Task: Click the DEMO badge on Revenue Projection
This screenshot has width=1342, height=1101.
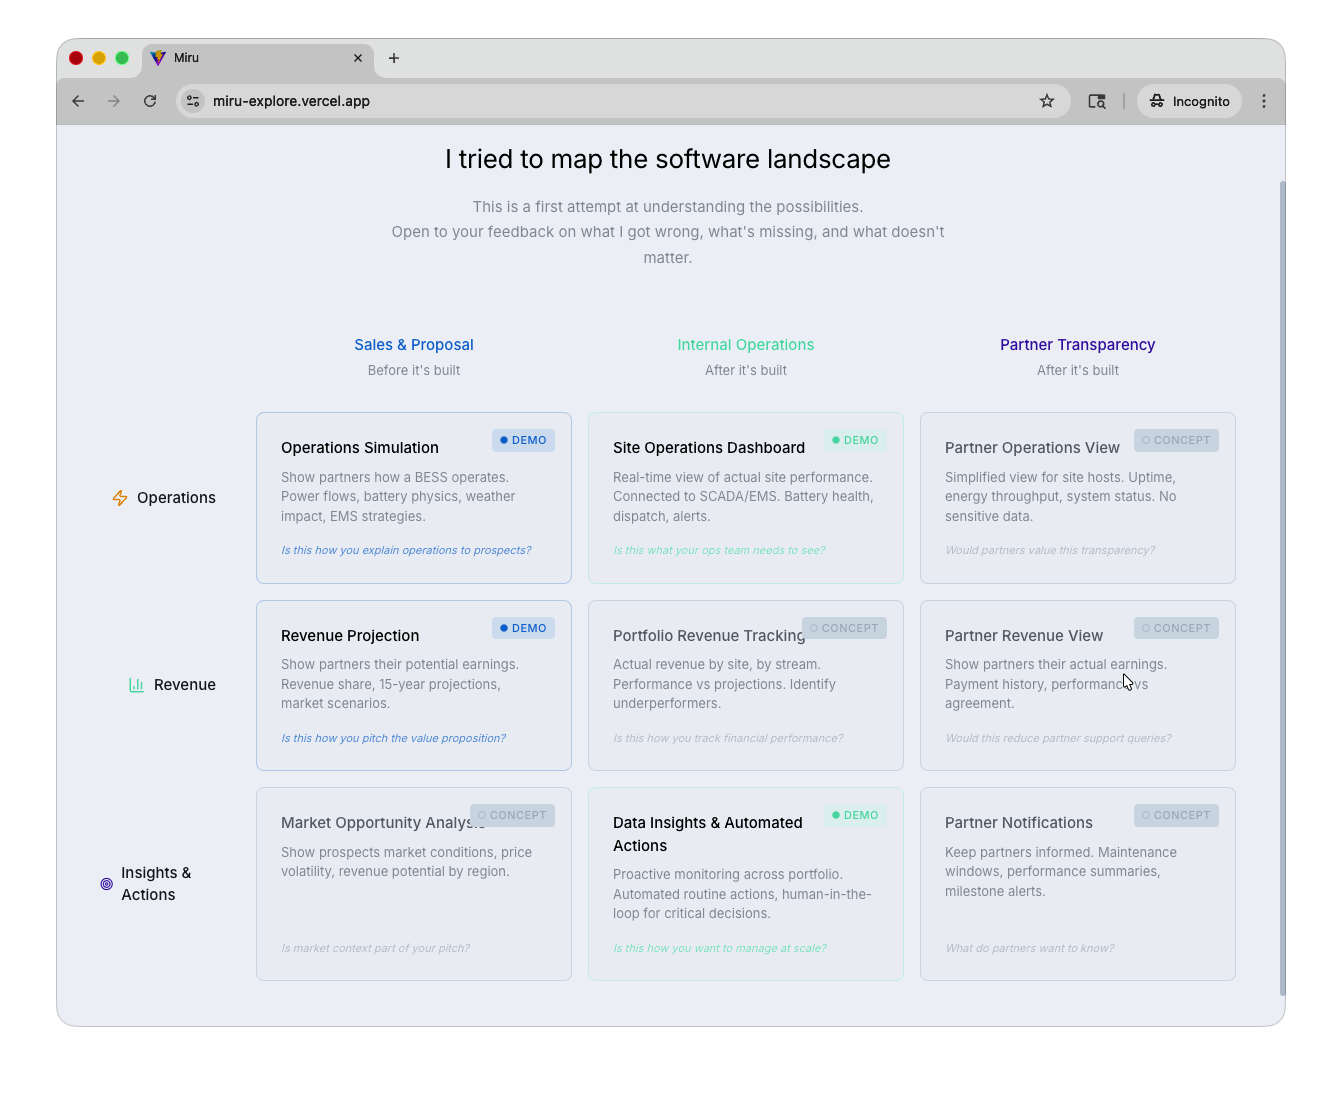Action: coord(523,628)
